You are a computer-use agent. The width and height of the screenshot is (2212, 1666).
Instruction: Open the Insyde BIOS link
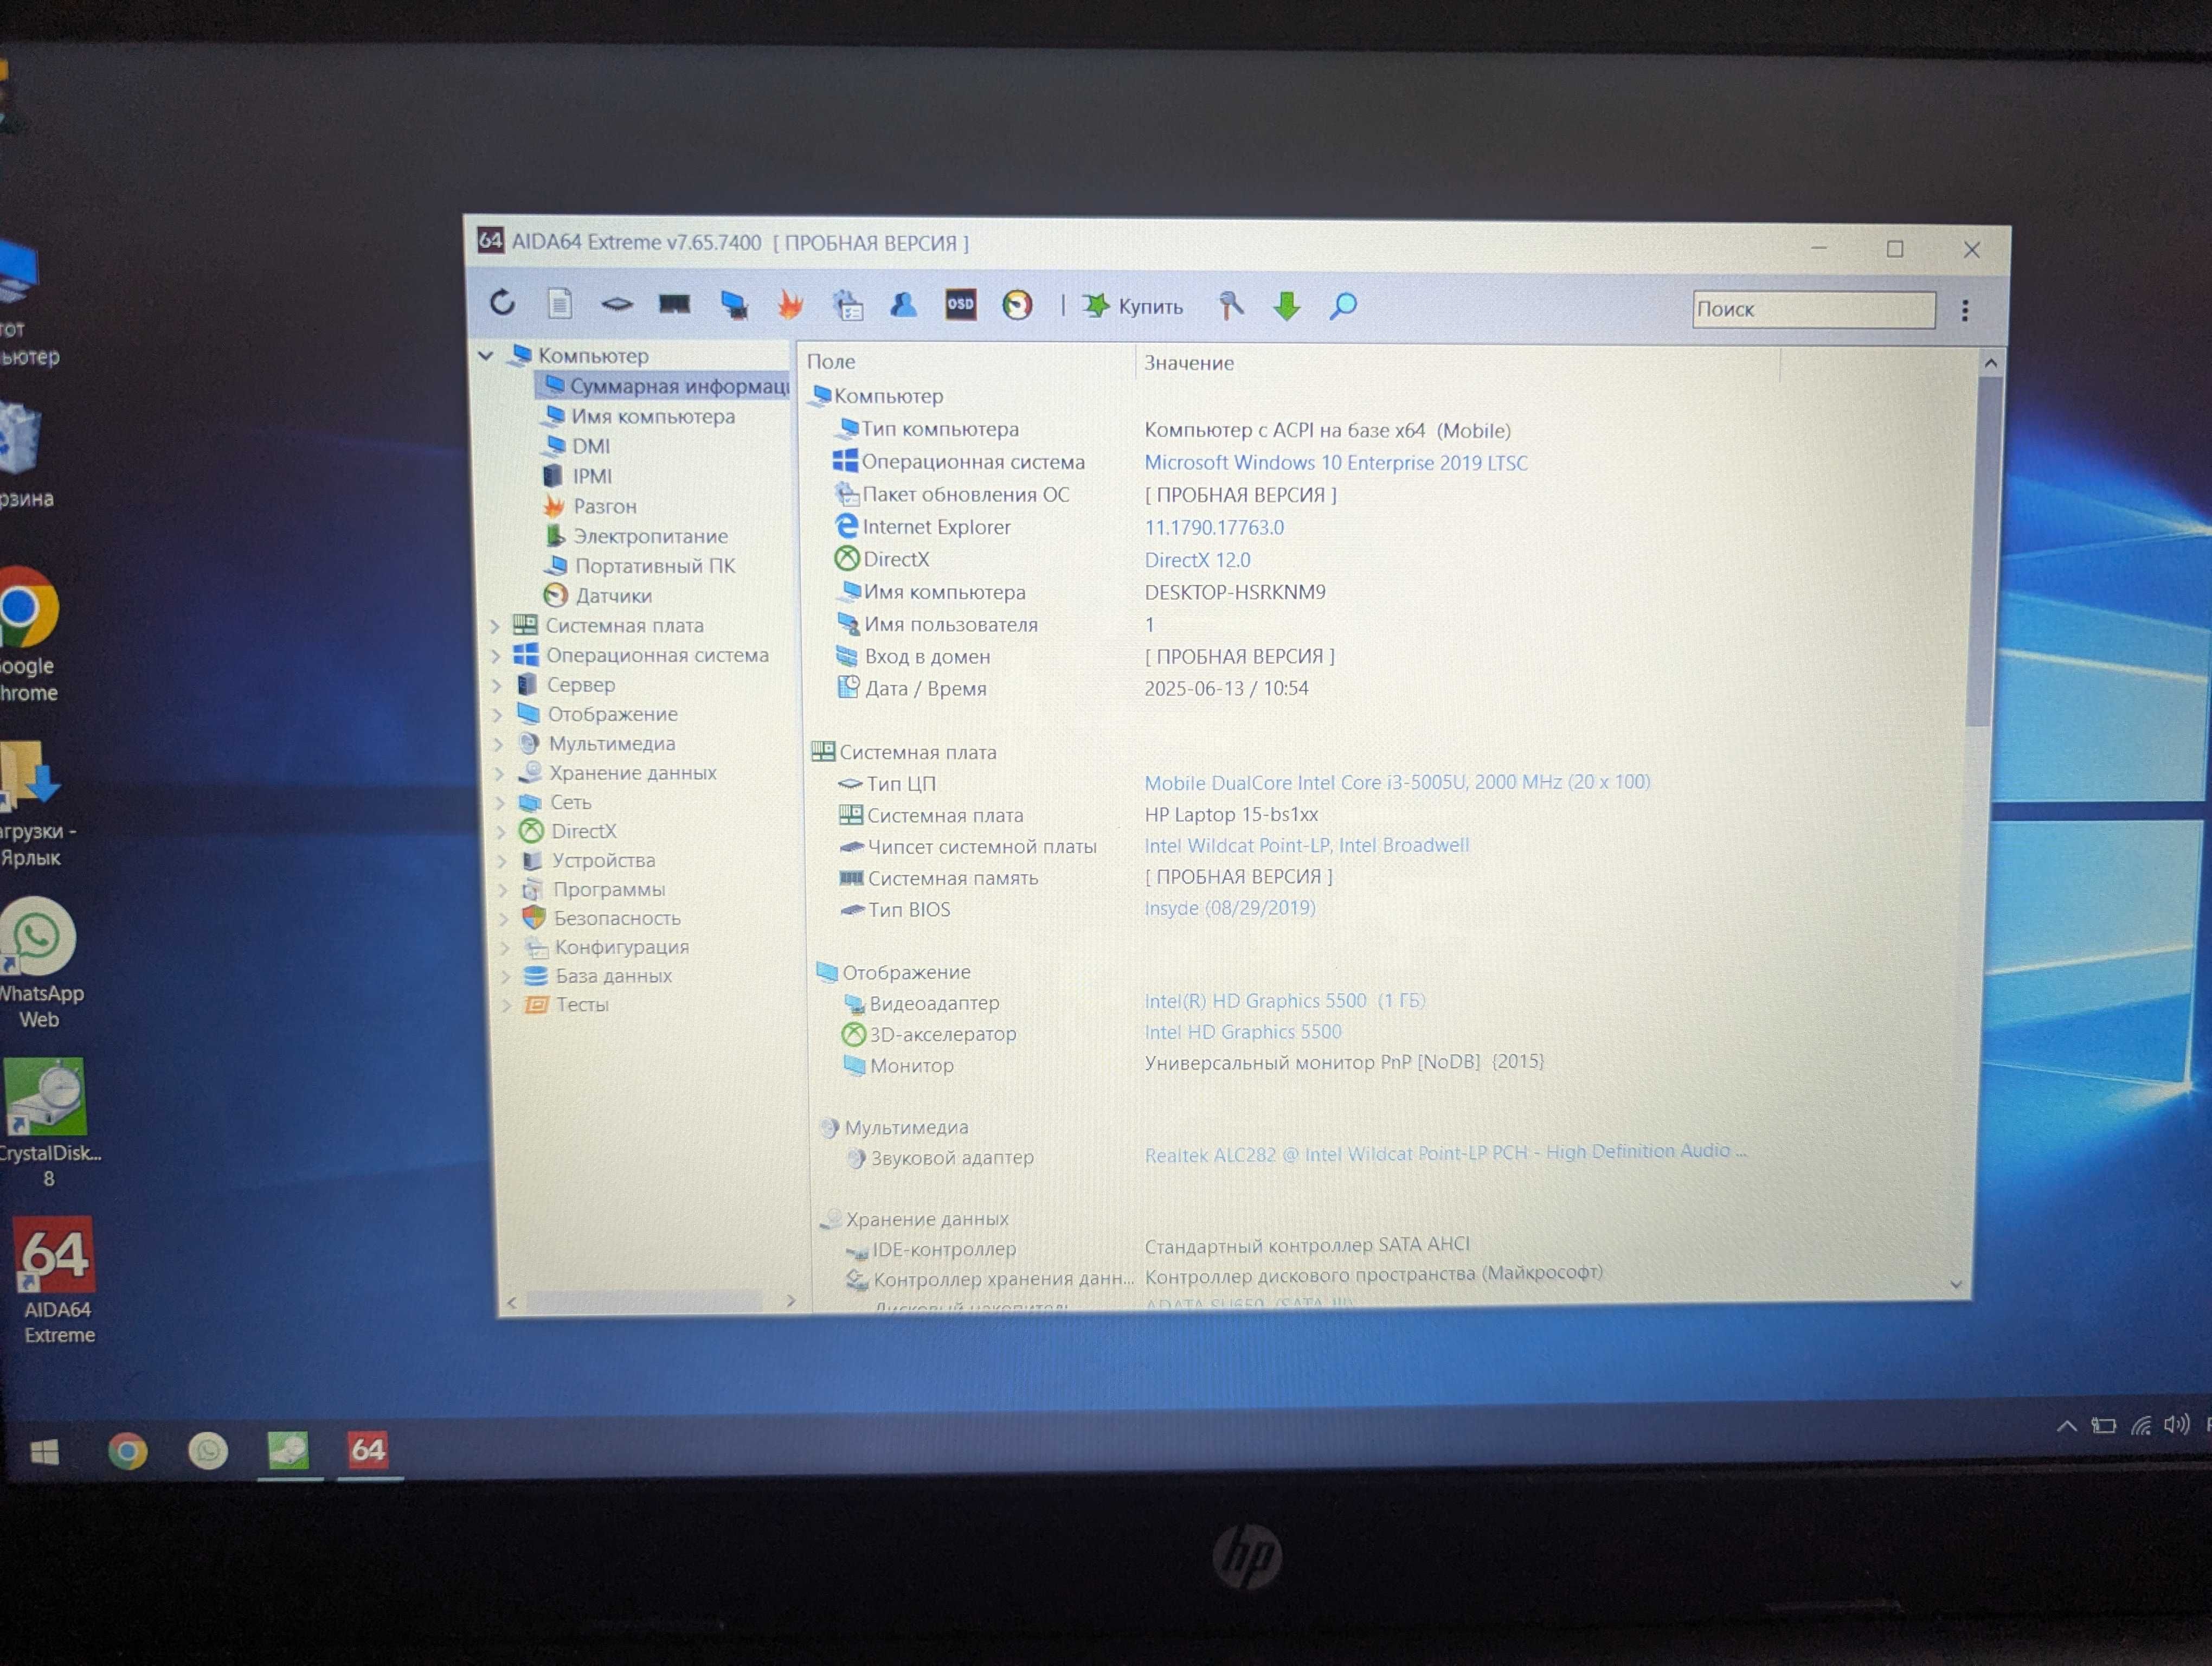[1230, 908]
